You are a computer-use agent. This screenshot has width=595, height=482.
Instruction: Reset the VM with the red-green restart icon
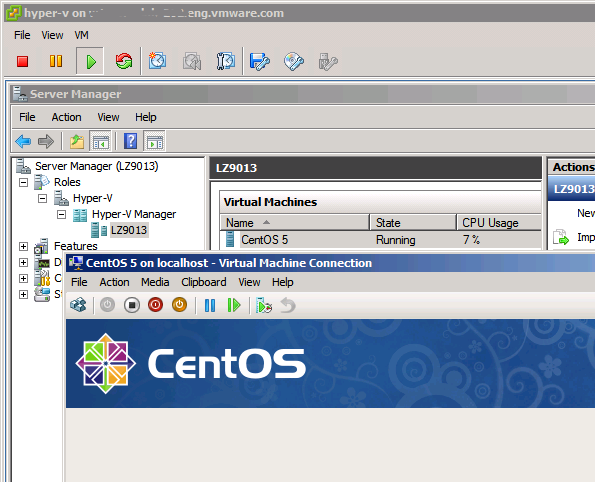(124, 61)
